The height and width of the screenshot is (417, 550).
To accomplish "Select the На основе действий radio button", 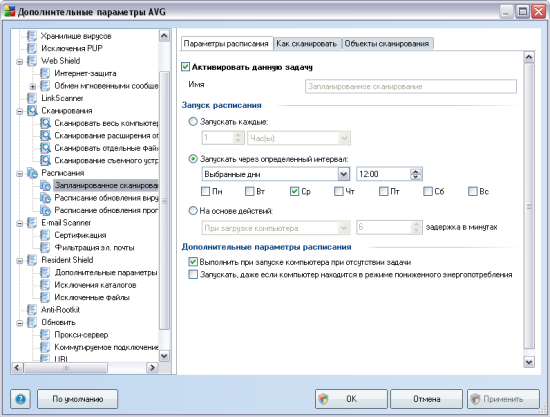I will [x=193, y=210].
